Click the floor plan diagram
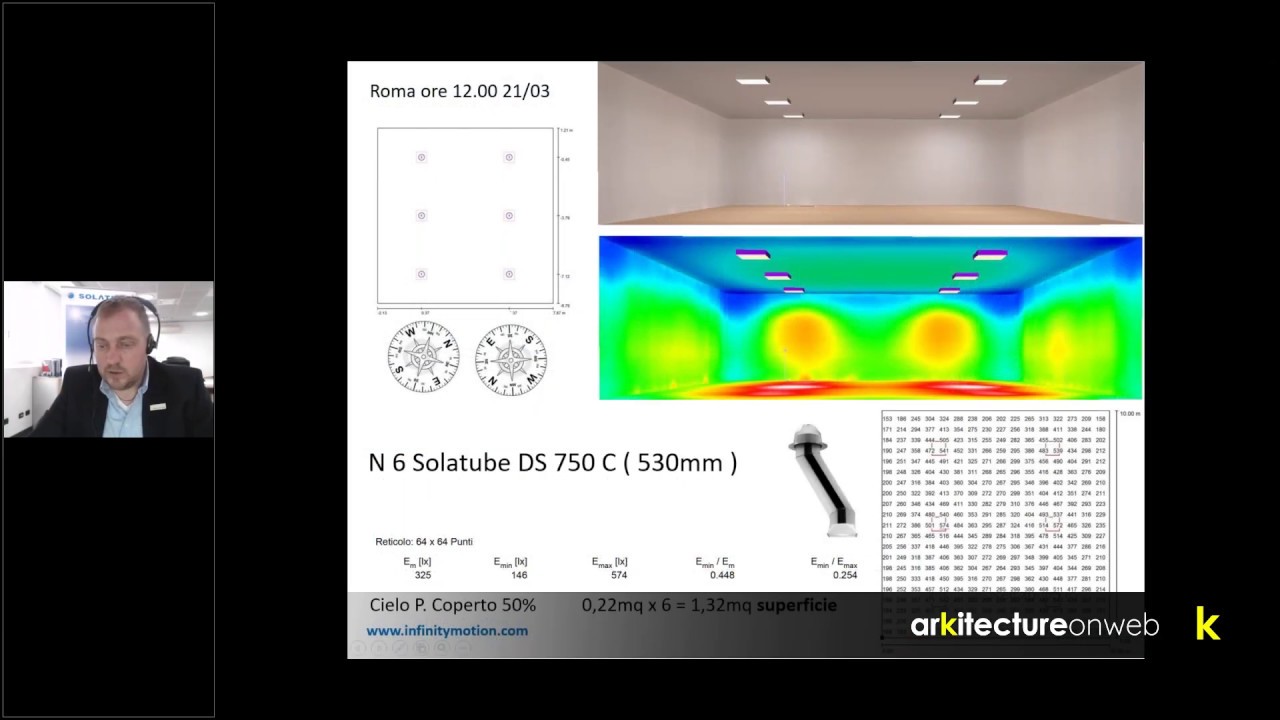Viewport: 1280px width, 720px height. tap(466, 216)
